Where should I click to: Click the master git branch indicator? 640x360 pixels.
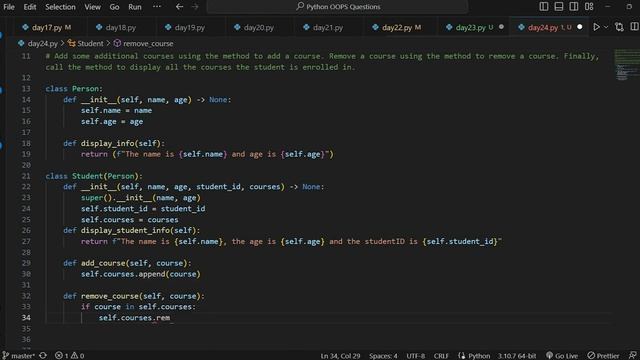click(x=19, y=356)
